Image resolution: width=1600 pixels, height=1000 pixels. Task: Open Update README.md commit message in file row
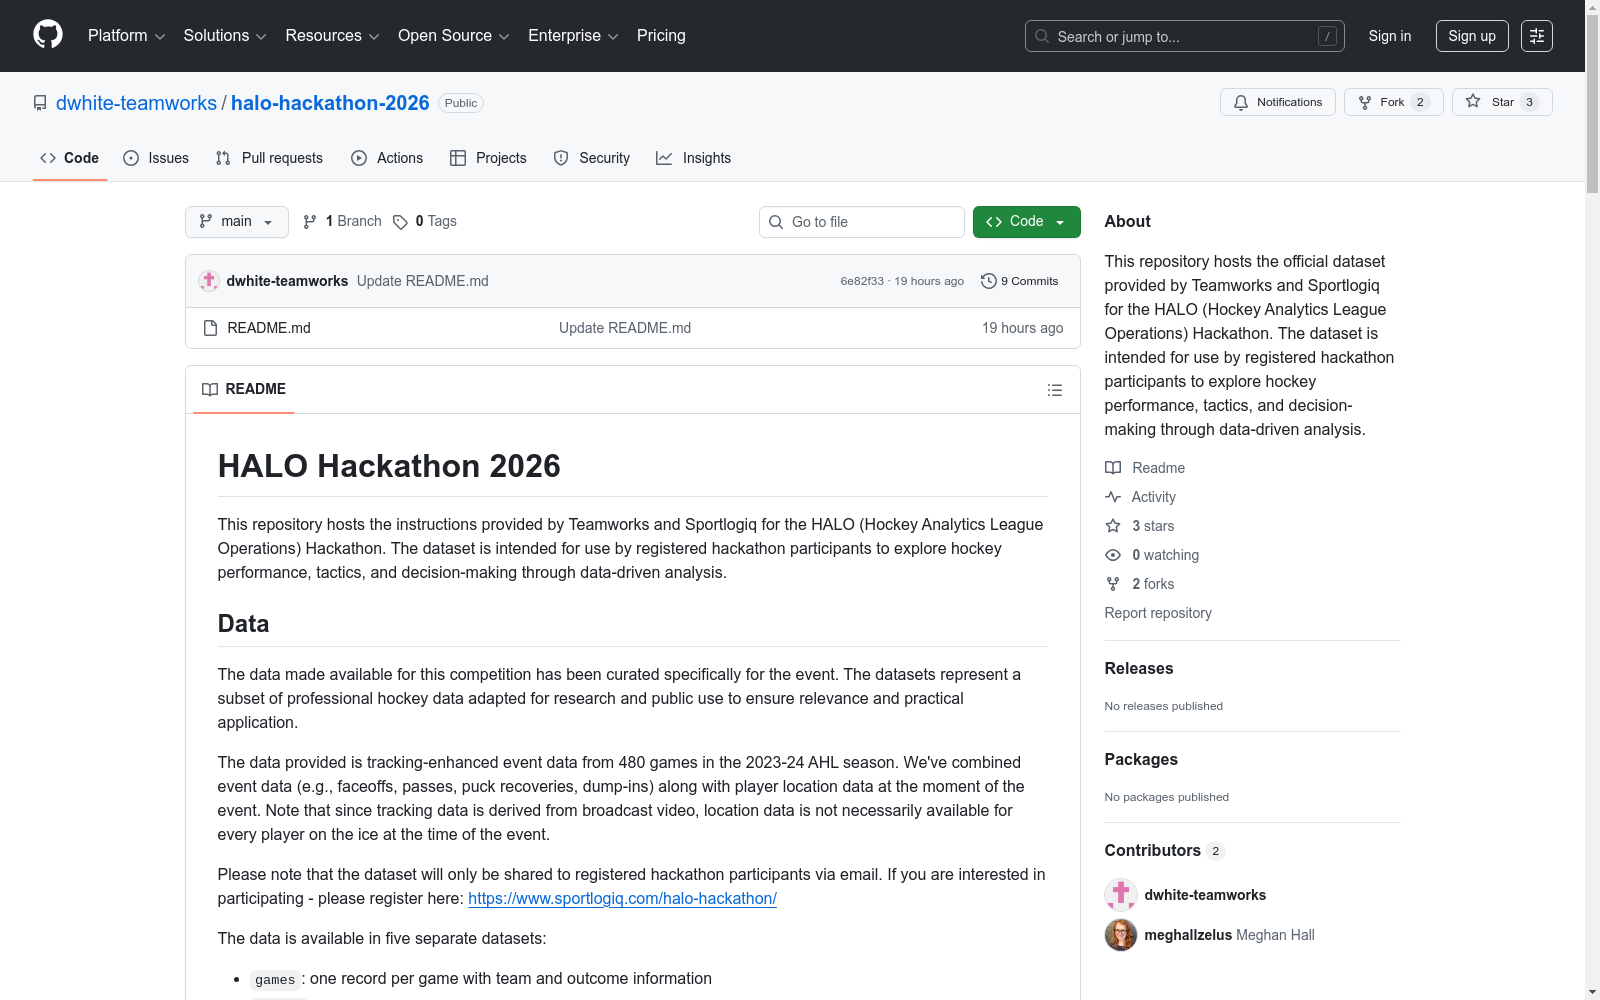(625, 328)
